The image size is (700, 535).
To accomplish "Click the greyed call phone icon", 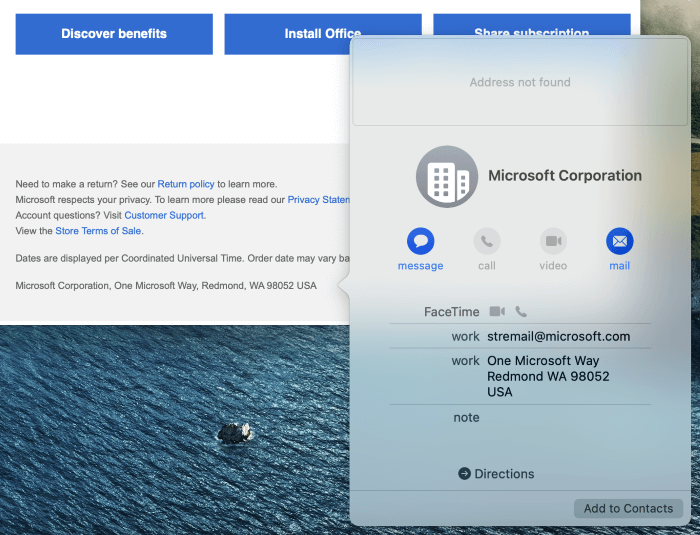I will [487, 241].
